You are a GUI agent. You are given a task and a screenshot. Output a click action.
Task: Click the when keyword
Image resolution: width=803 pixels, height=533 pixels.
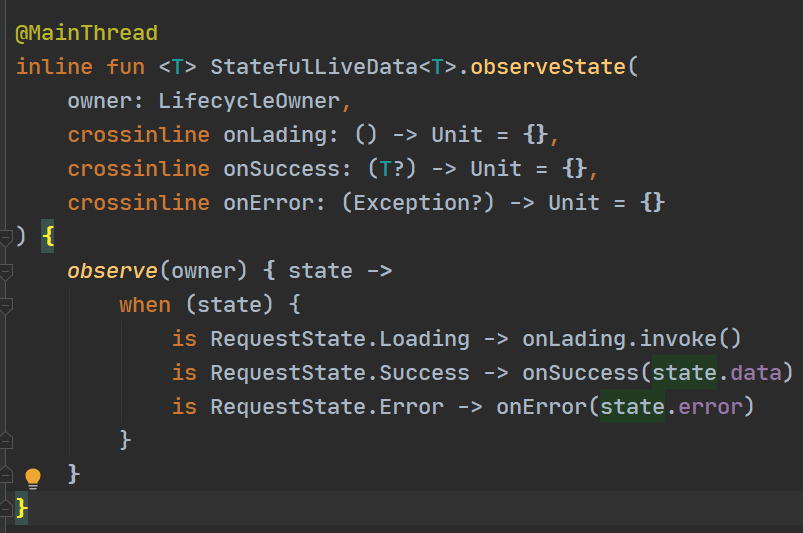(145, 305)
